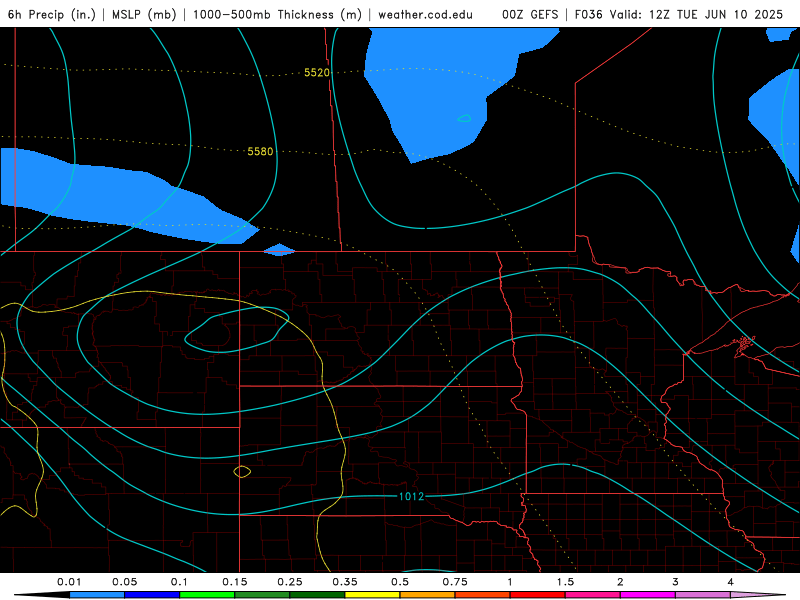Pick the violet 3–4 colorbar swatch
The image size is (800, 600).
(x=703, y=595)
